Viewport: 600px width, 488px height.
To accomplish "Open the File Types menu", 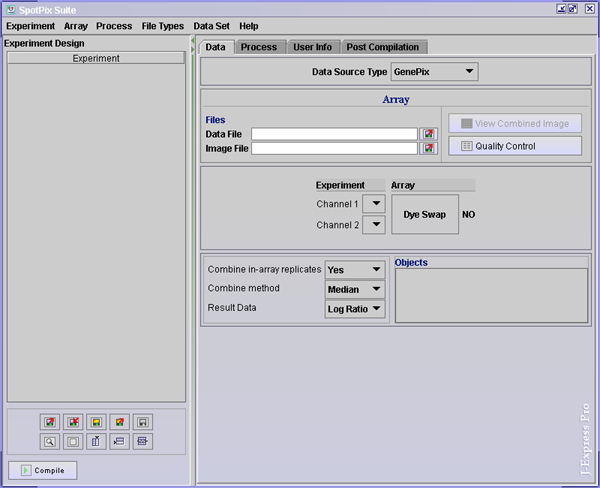I will click(x=163, y=26).
